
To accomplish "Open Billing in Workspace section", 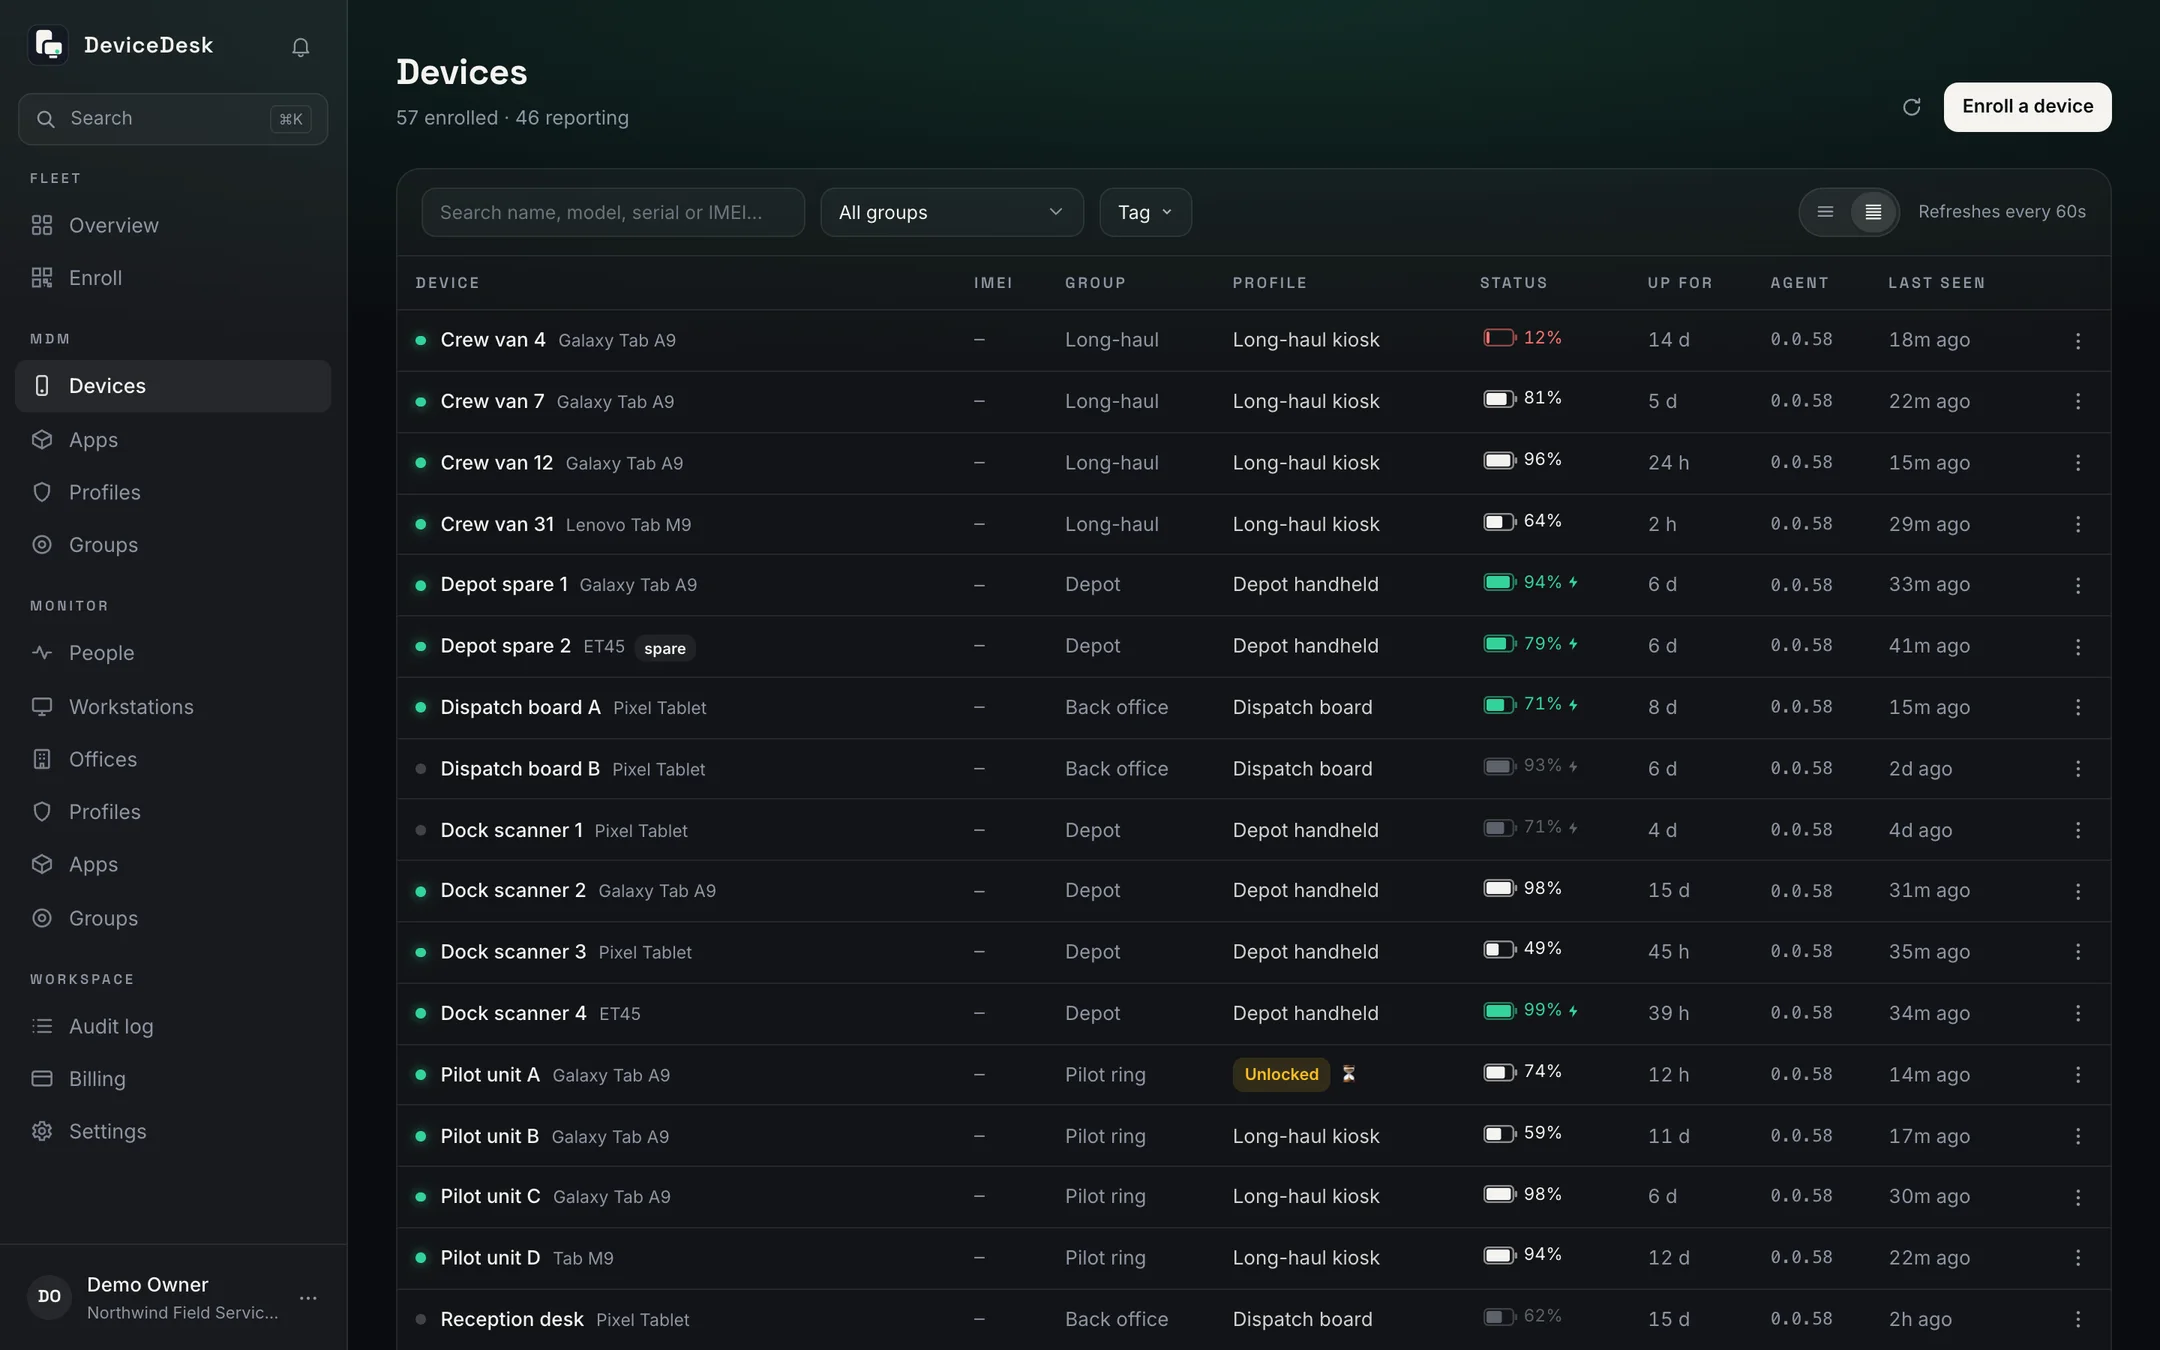I will tap(173, 1079).
